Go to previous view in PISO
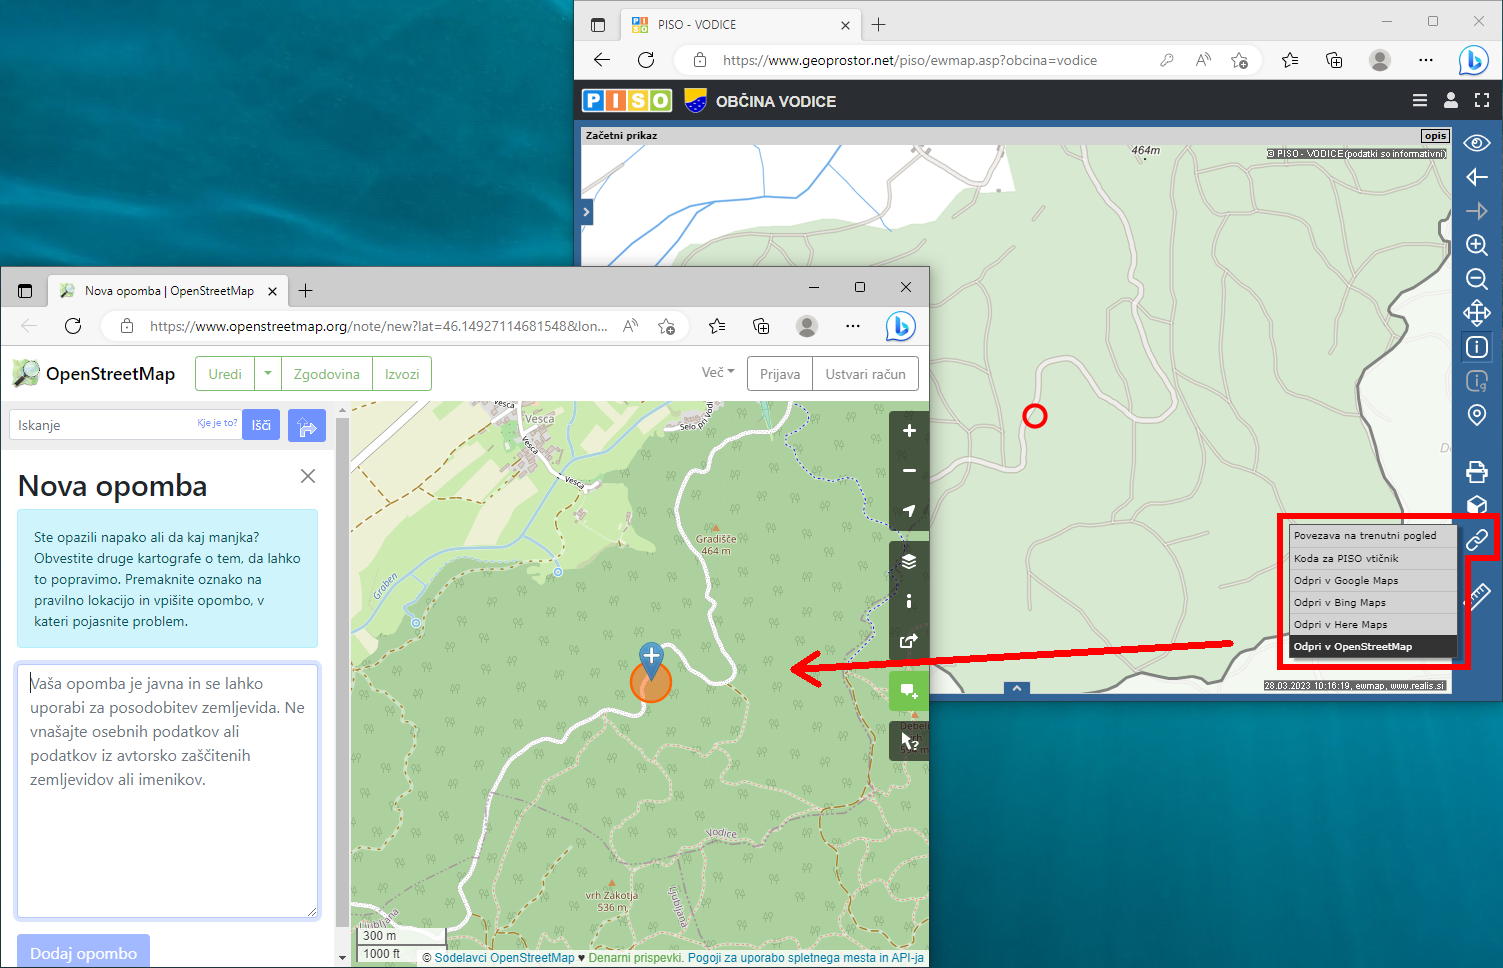 (1477, 177)
